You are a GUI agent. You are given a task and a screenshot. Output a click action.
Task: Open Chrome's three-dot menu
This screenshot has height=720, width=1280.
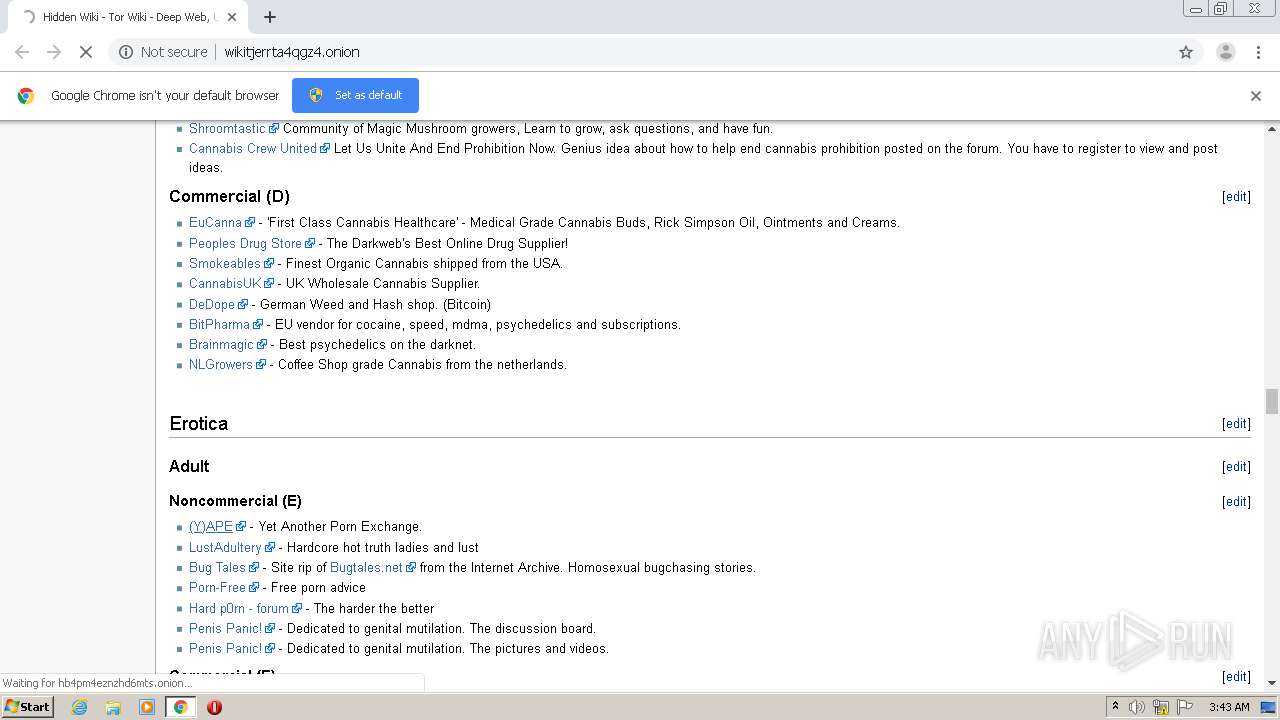click(1258, 52)
